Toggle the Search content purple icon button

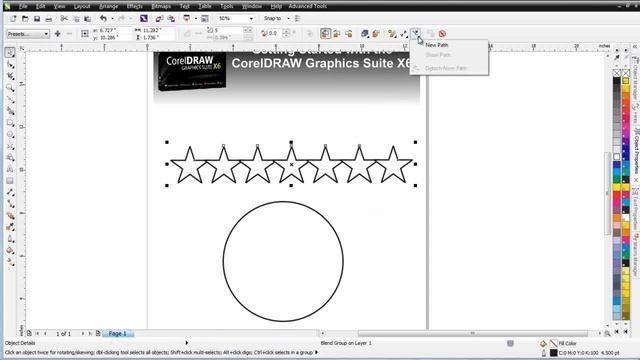tap(144, 19)
